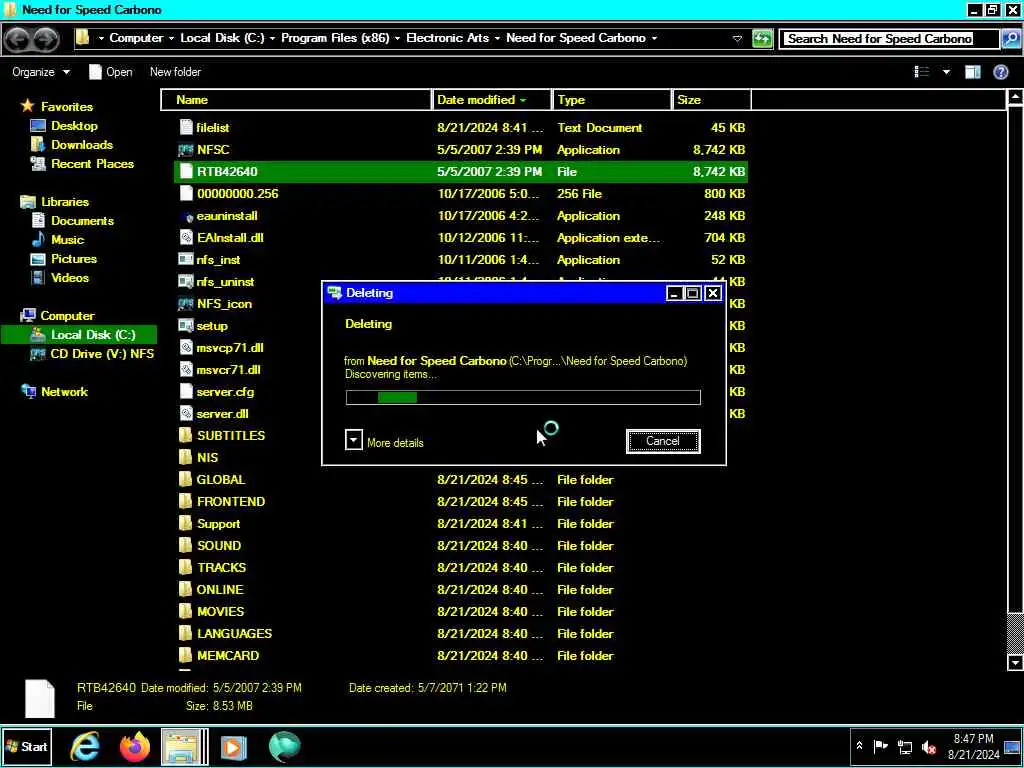
Task: Click the green refresh icon in address bar
Action: (x=762, y=39)
